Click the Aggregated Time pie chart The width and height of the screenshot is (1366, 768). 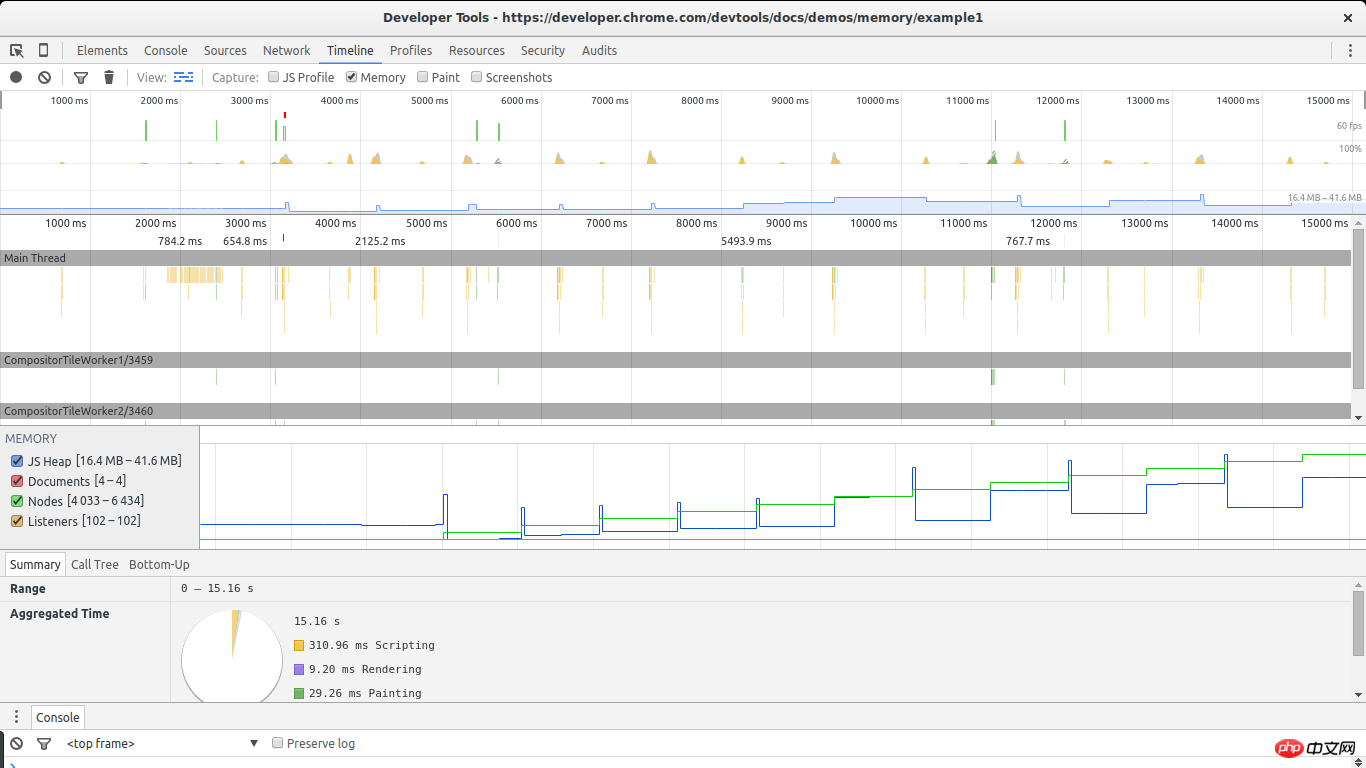232,656
